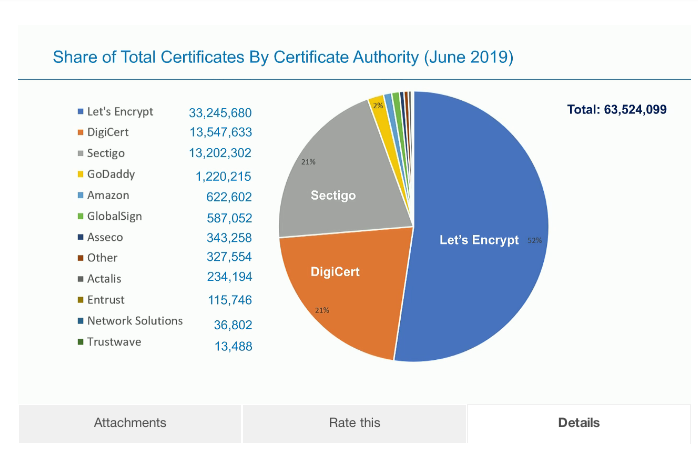Click the green GlobalSign legend swatch
This screenshot has width=698, height=457.
click(x=81, y=216)
